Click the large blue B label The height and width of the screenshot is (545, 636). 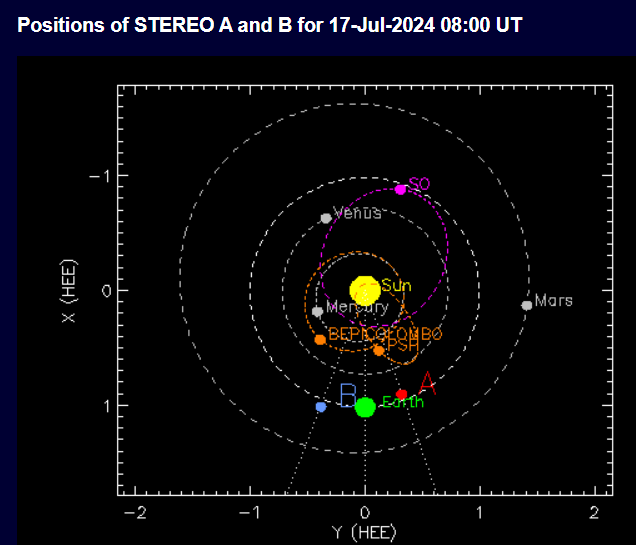pos(348,395)
